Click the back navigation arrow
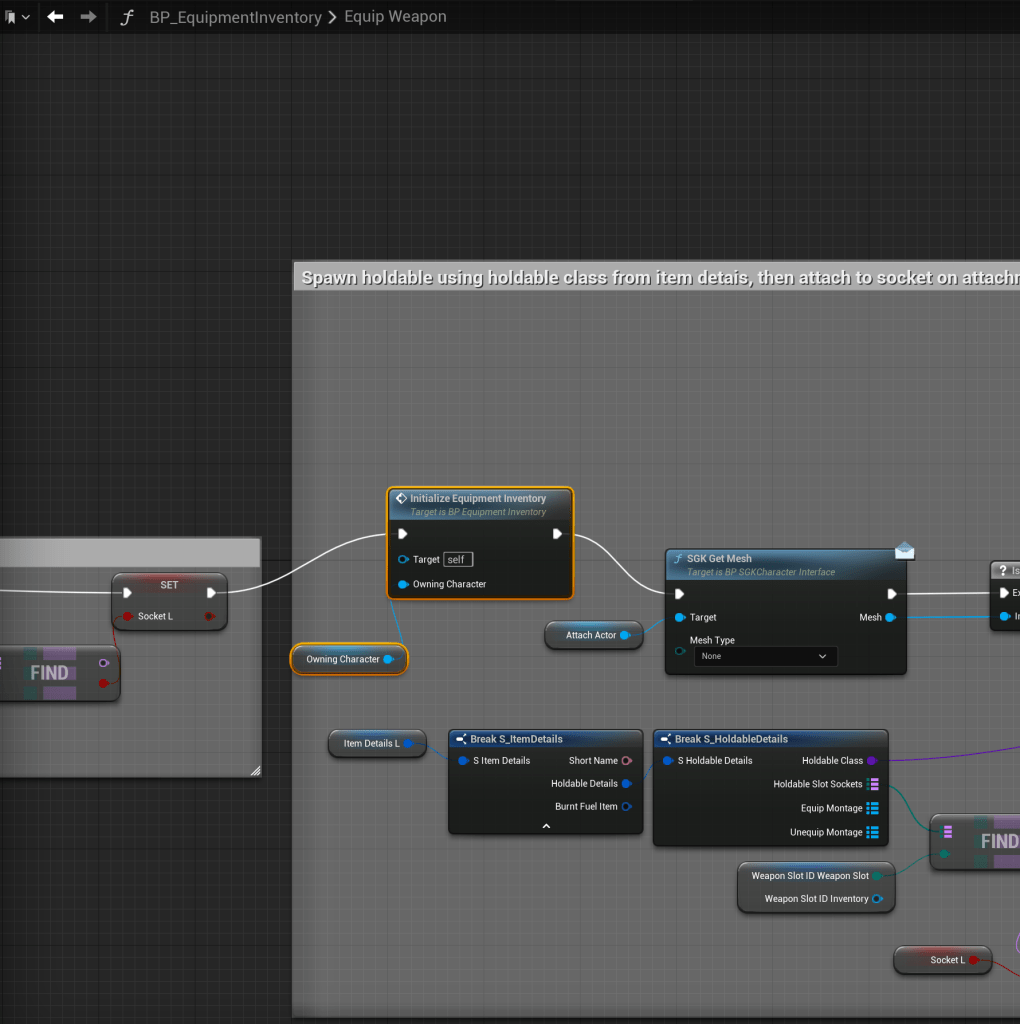 (x=55, y=17)
